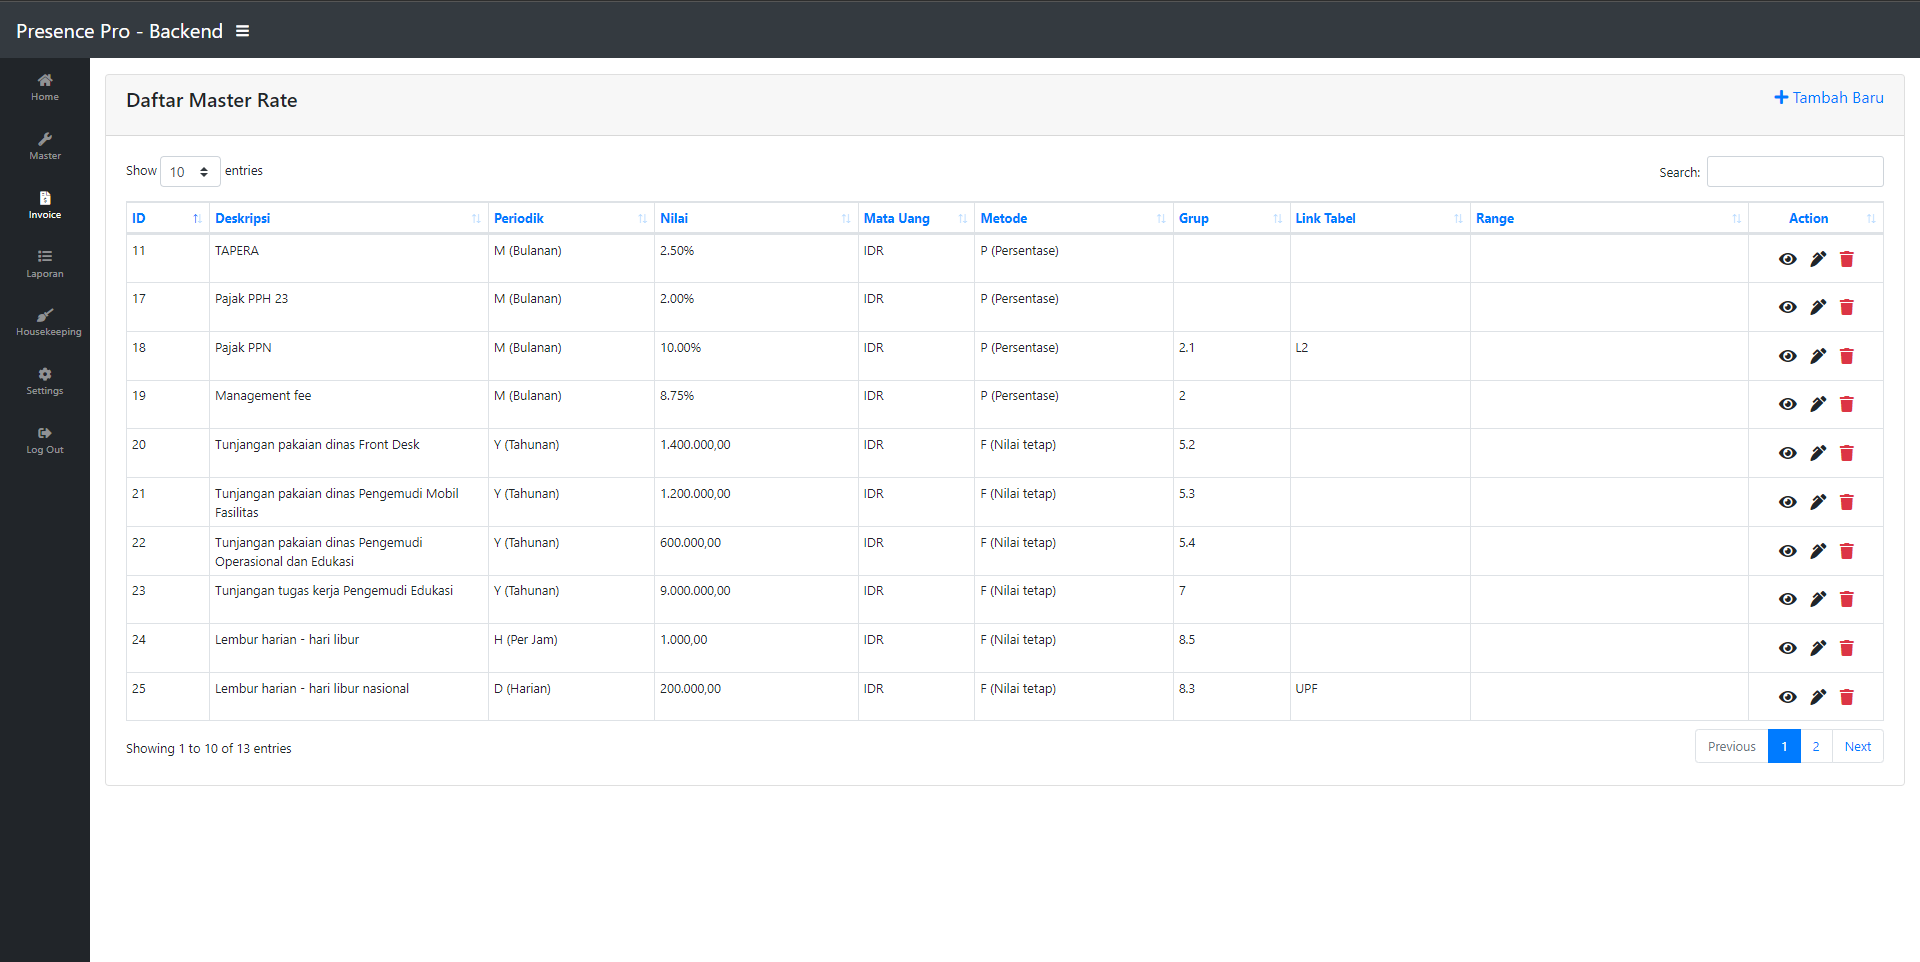The image size is (1920, 962).
Task: Delete Lembur harian - hari libur nasional
Action: pos(1847,697)
